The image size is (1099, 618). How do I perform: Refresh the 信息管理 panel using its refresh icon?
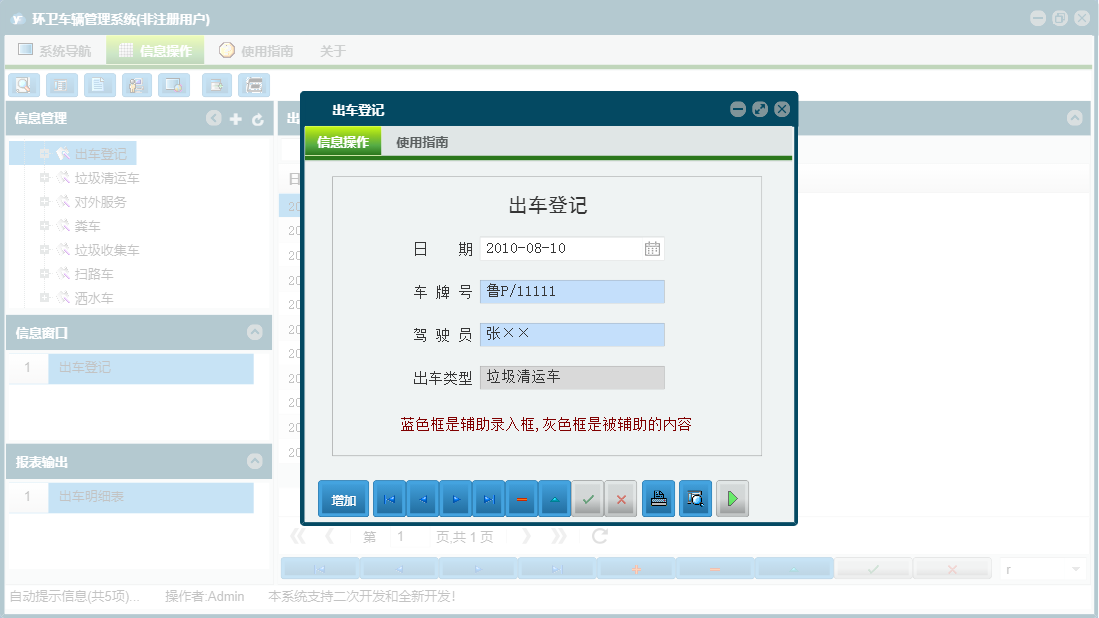[260, 118]
